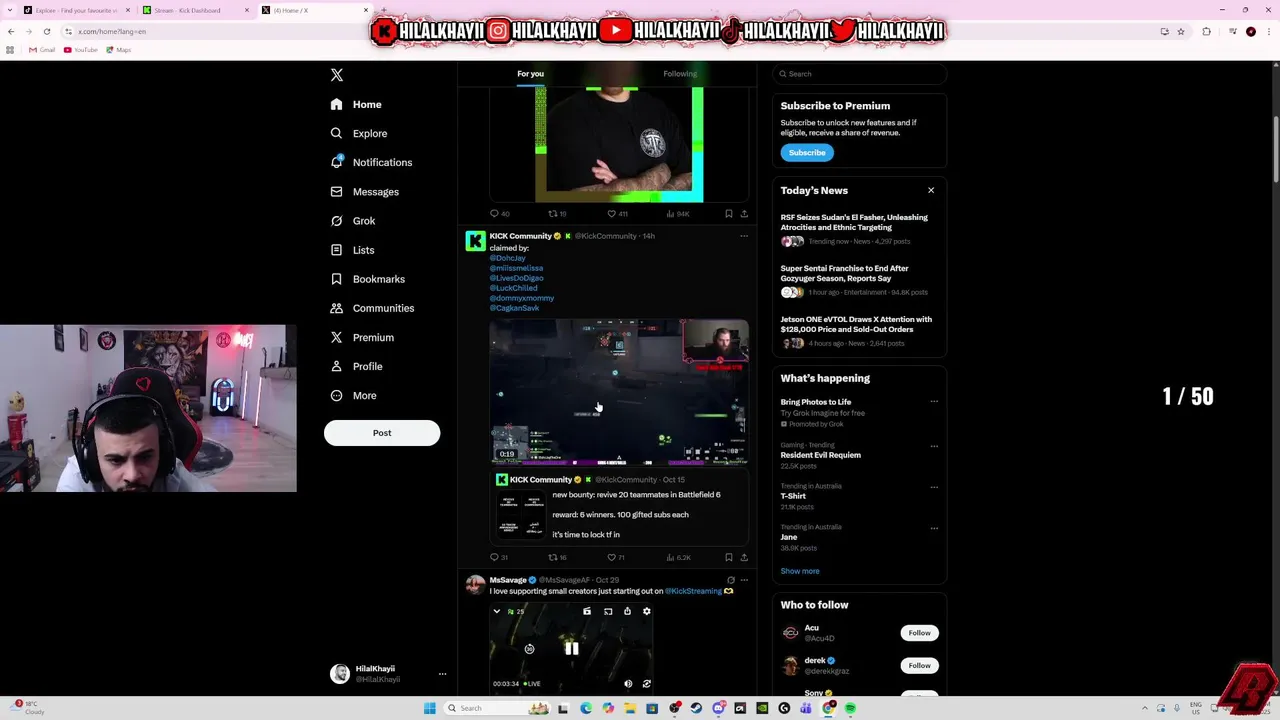The image size is (1280, 720).
Task: Open the Jane trend
Action: tap(789, 537)
